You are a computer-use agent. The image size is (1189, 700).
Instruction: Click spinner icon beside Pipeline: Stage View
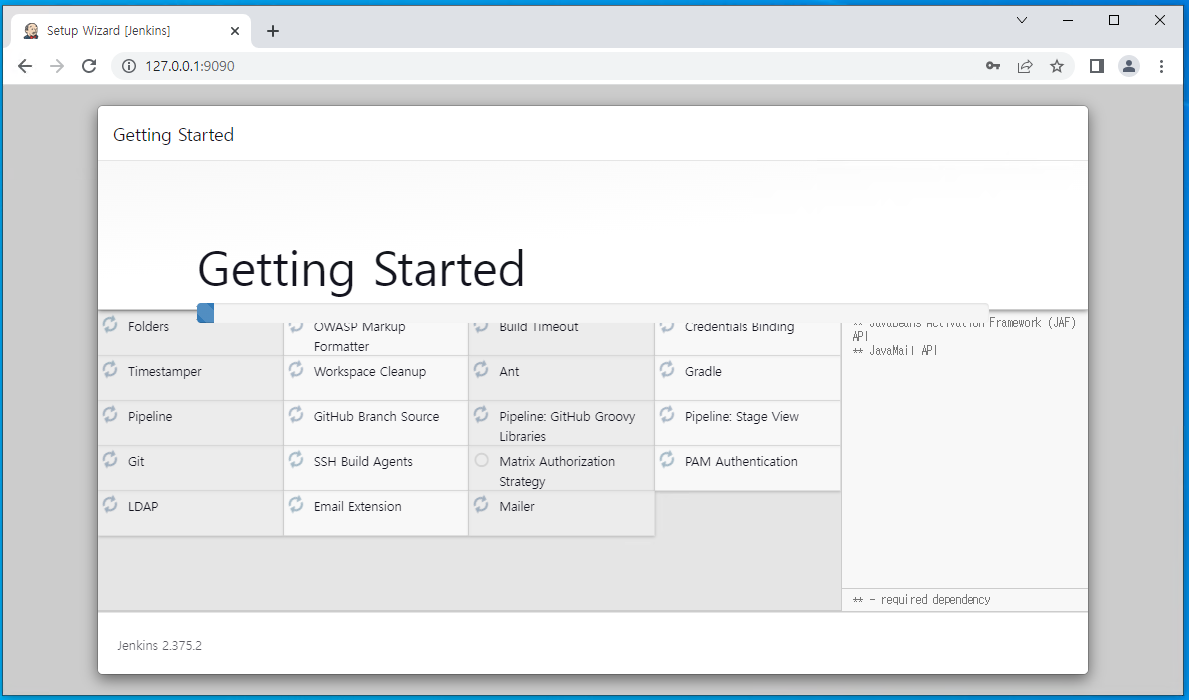[x=667, y=414]
